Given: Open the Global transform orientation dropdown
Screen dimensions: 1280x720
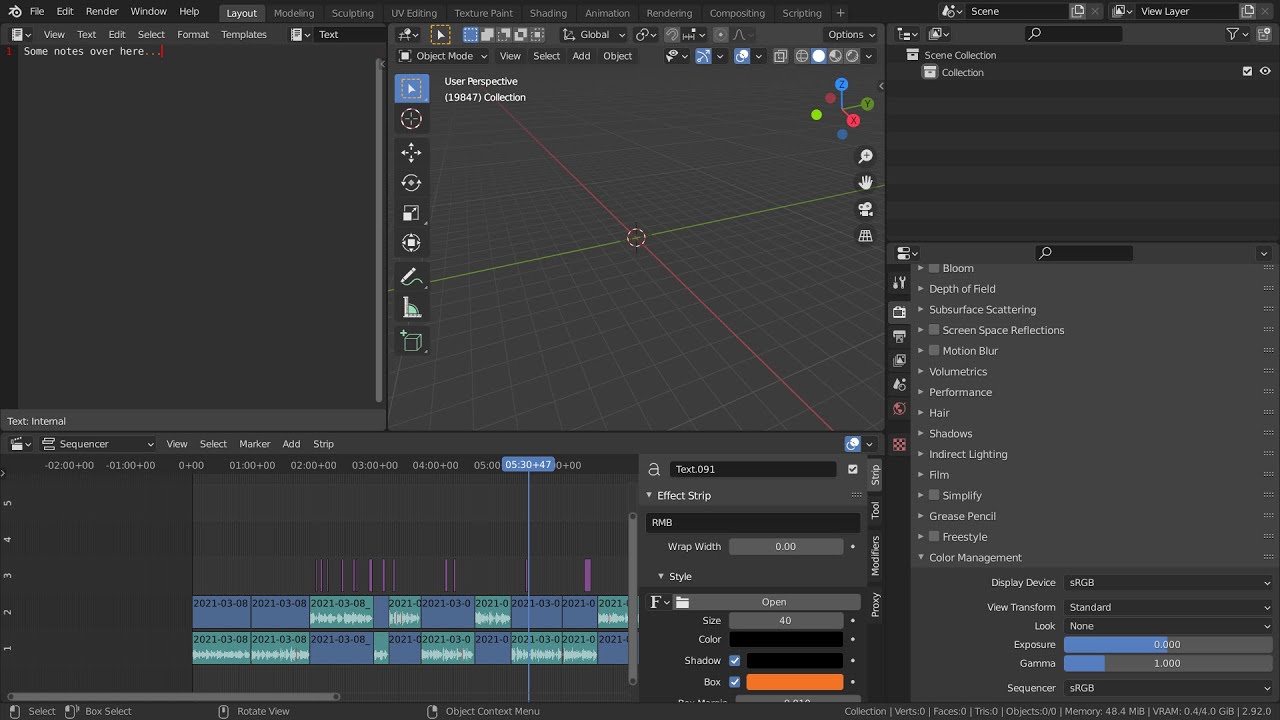Looking at the screenshot, I should [594, 34].
